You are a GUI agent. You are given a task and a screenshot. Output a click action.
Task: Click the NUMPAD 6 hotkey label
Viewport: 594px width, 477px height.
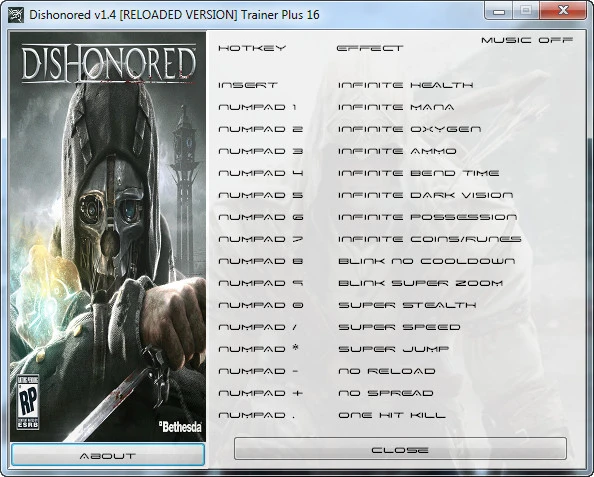(261, 217)
